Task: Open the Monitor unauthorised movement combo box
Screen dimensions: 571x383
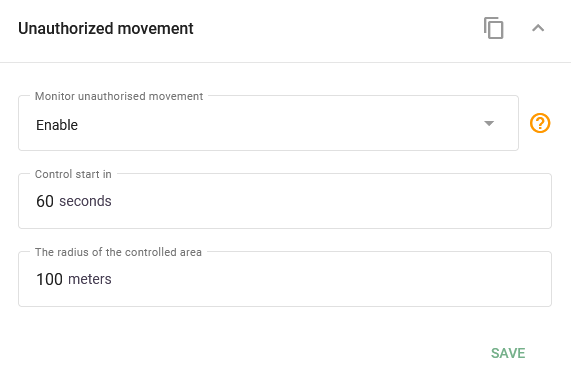Action: [x=268, y=123]
